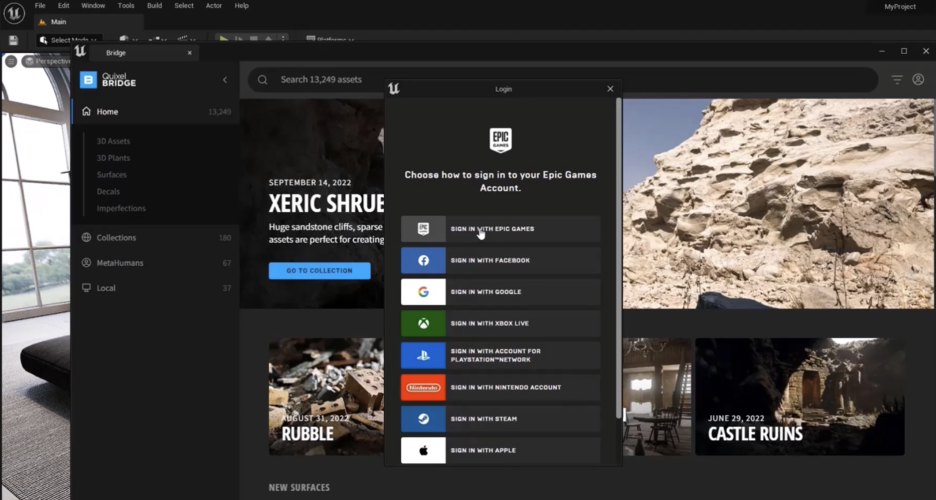Screen dimensions: 936x500
Task: Click the Steam sign-in icon
Action: point(423,419)
